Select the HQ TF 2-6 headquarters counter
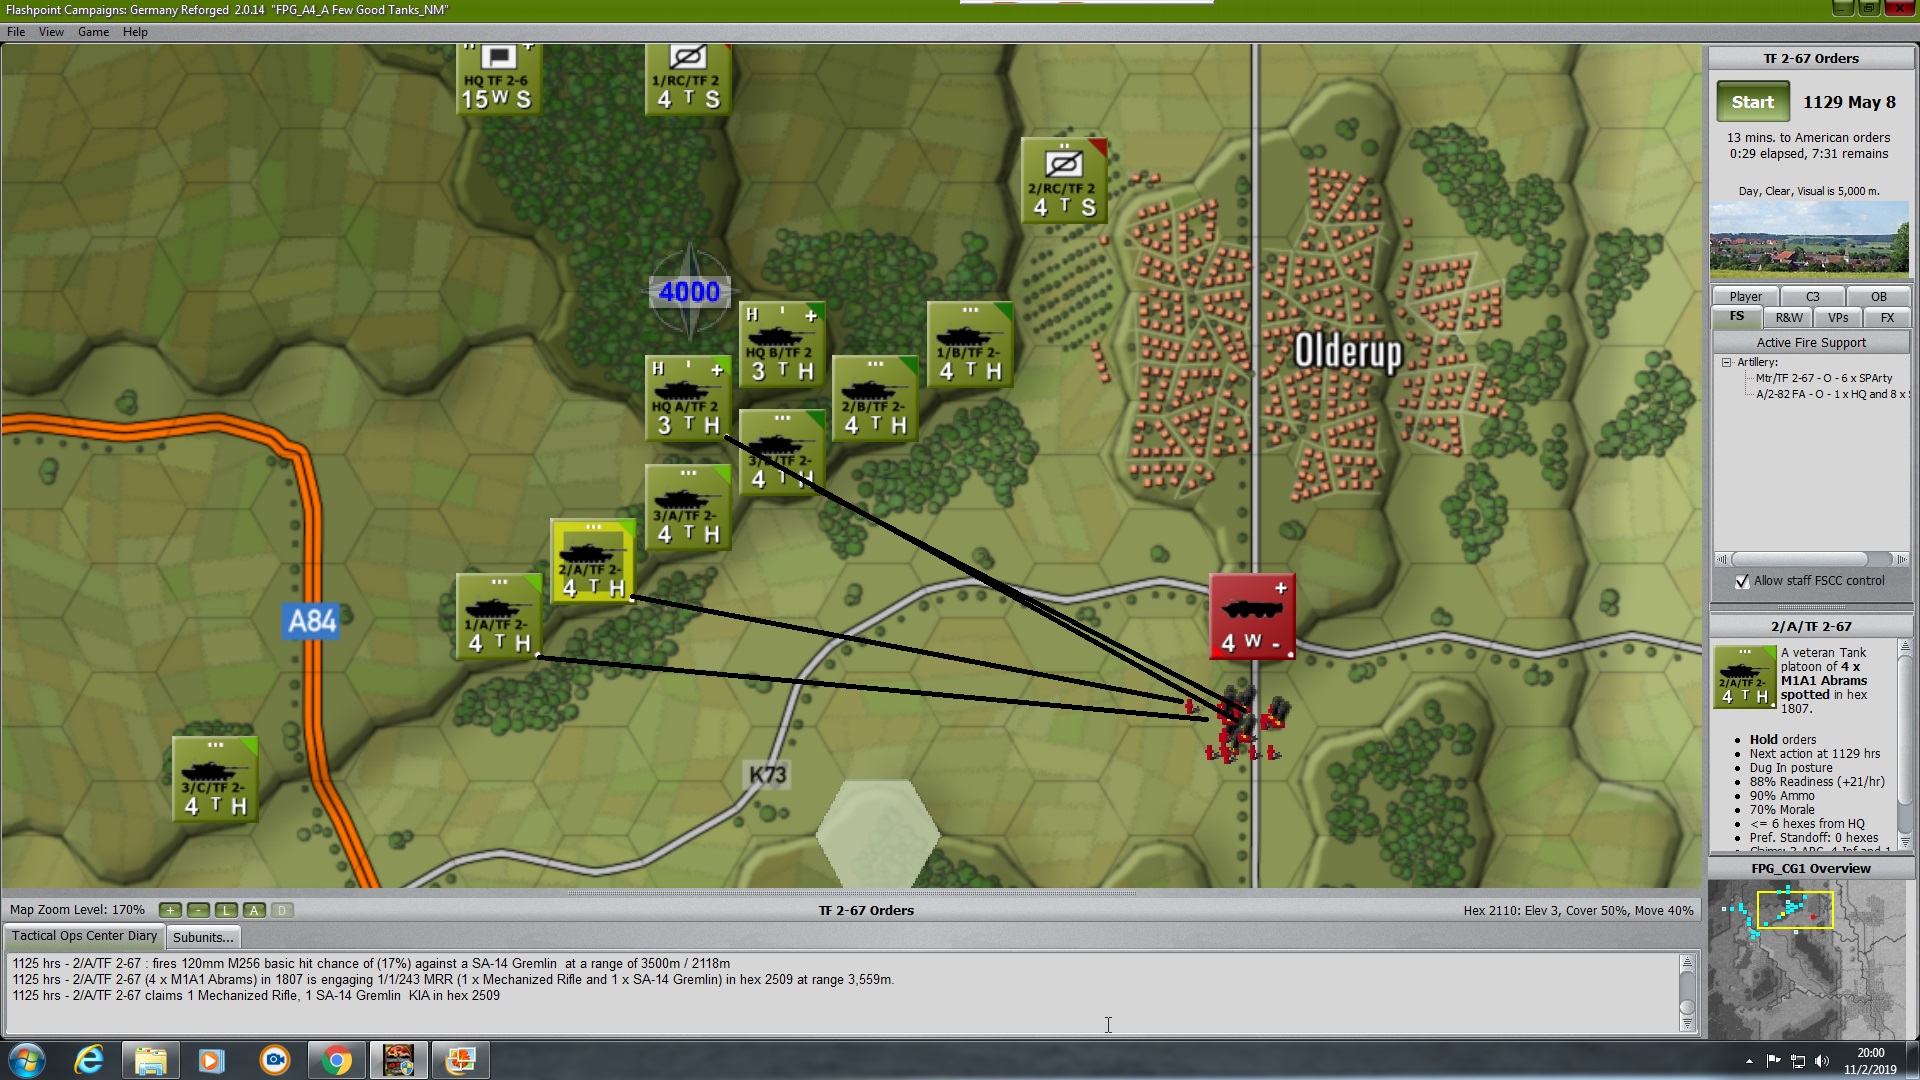Viewport: 1920px width, 1080px height. (x=498, y=80)
